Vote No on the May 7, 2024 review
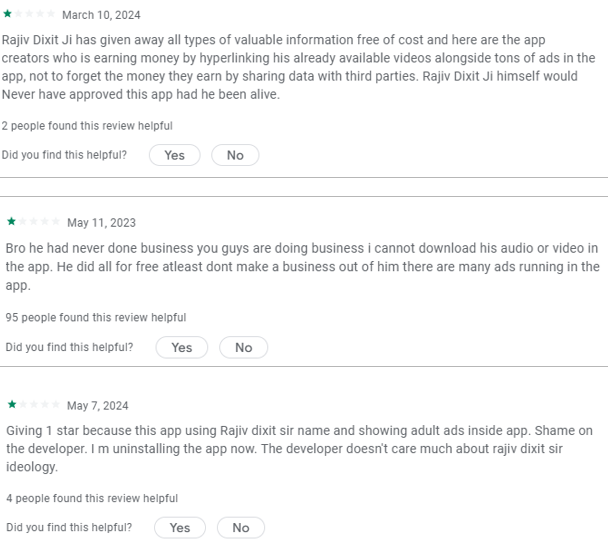 241,527
